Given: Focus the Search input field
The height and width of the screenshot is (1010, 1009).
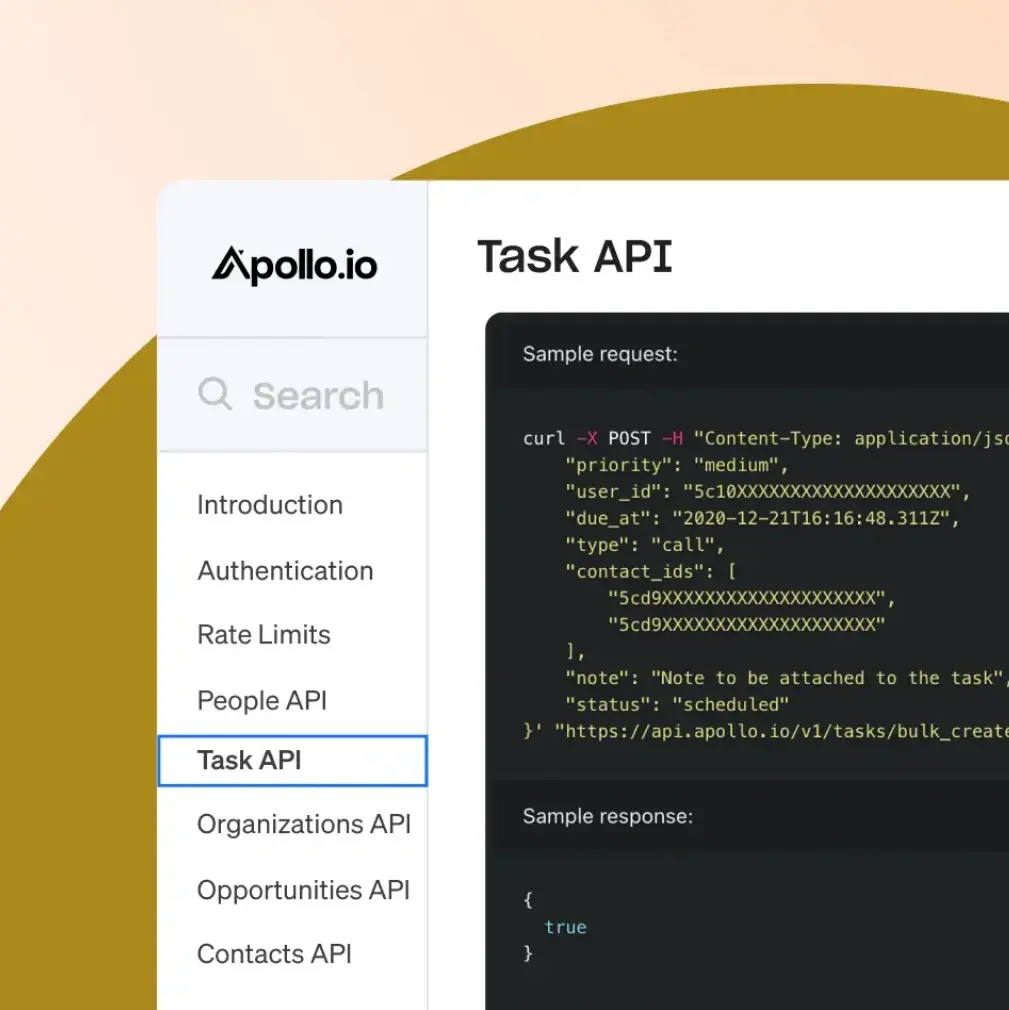Looking at the screenshot, I should pyautogui.click(x=317, y=396).
